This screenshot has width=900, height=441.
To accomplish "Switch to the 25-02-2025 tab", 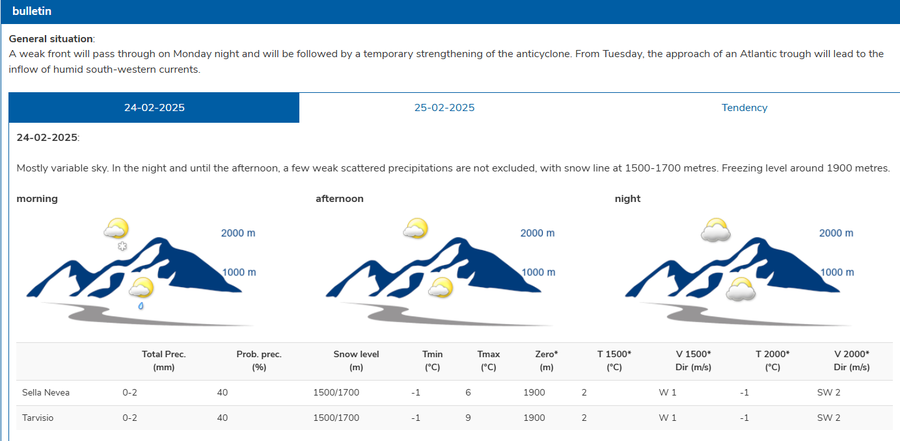I will coord(444,107).
